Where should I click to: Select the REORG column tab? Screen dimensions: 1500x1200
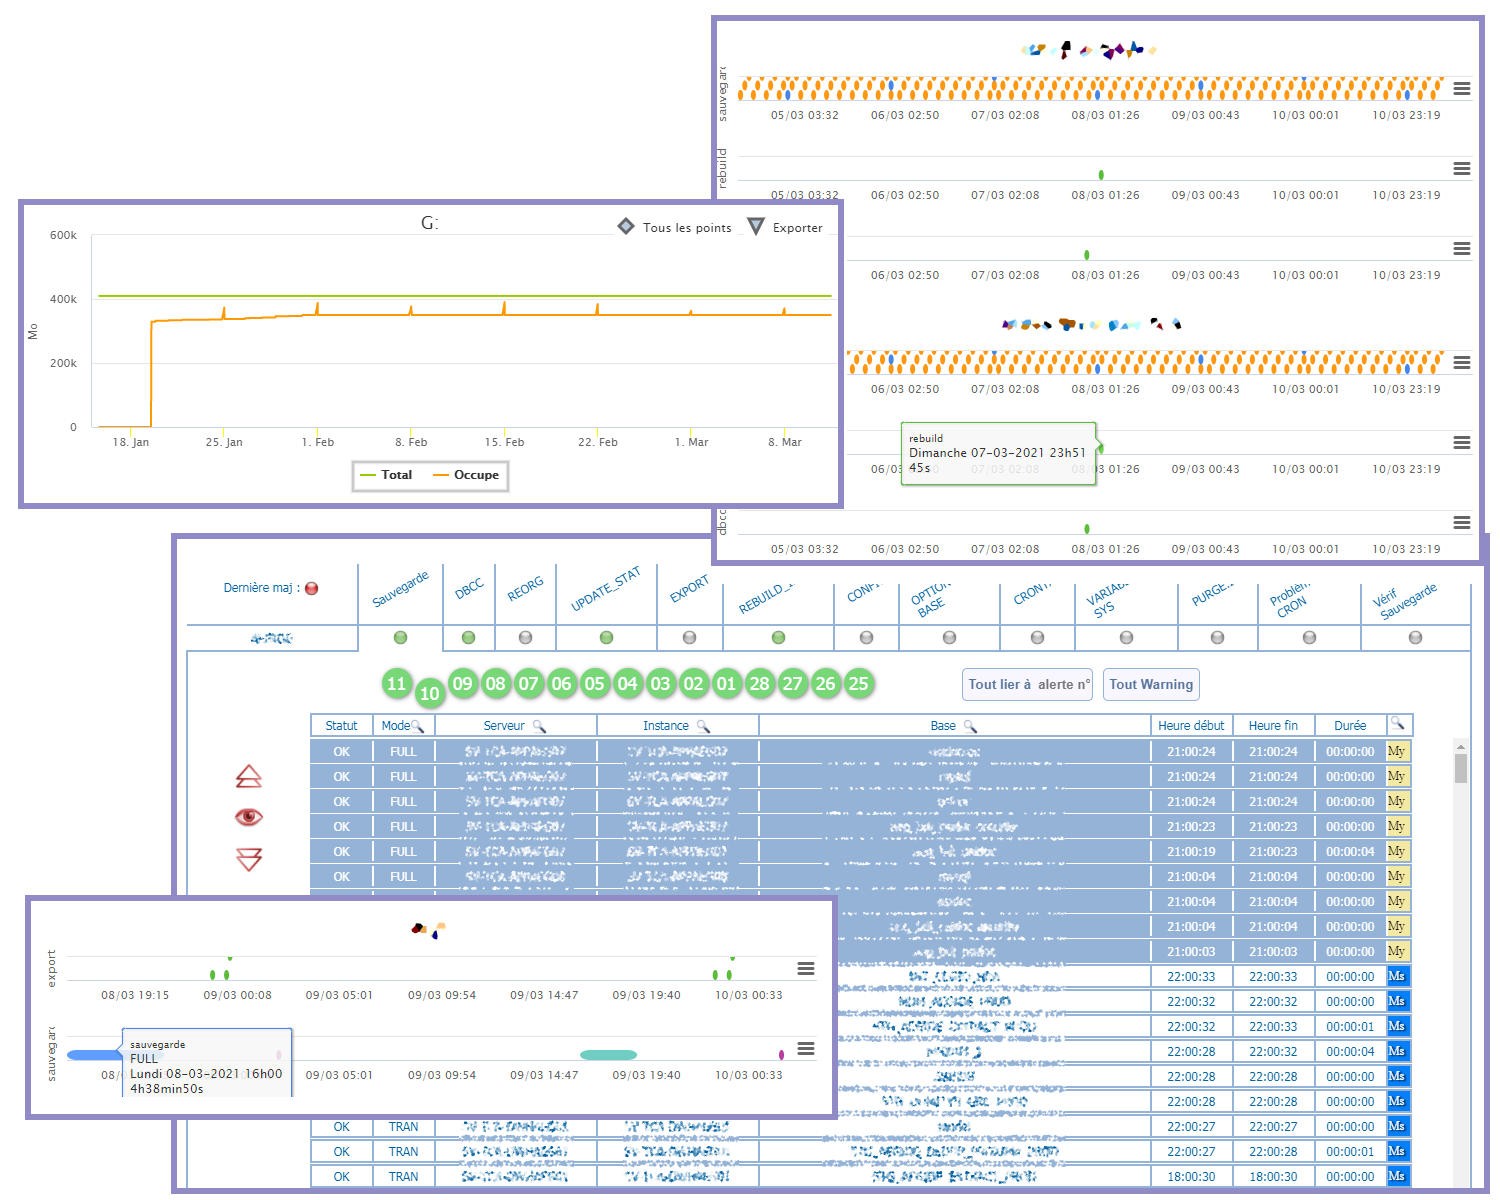[525, 588]
